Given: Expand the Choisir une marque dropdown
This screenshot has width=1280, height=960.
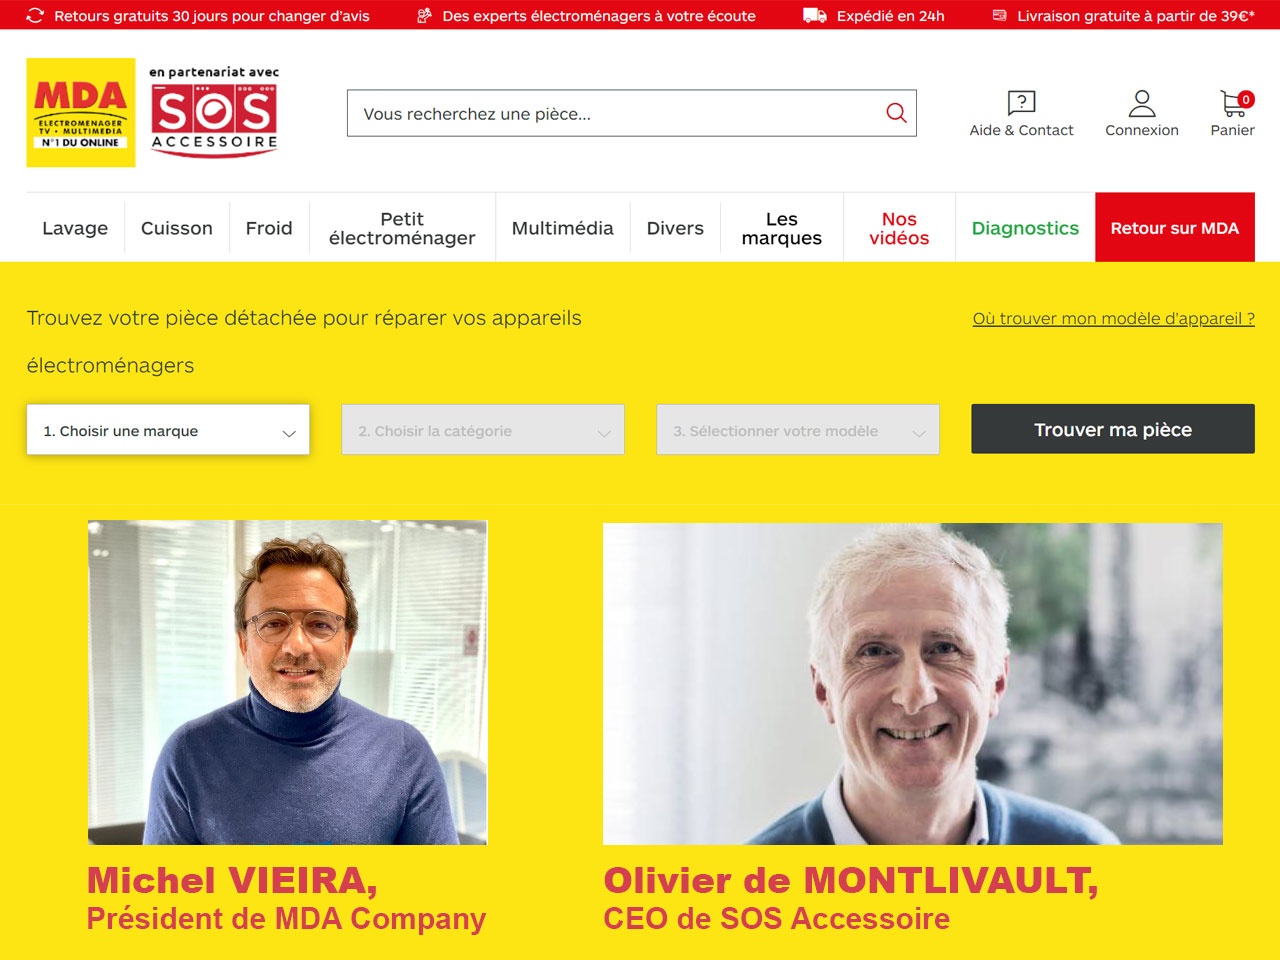Looking at the screenshot, I should point(168,430).
